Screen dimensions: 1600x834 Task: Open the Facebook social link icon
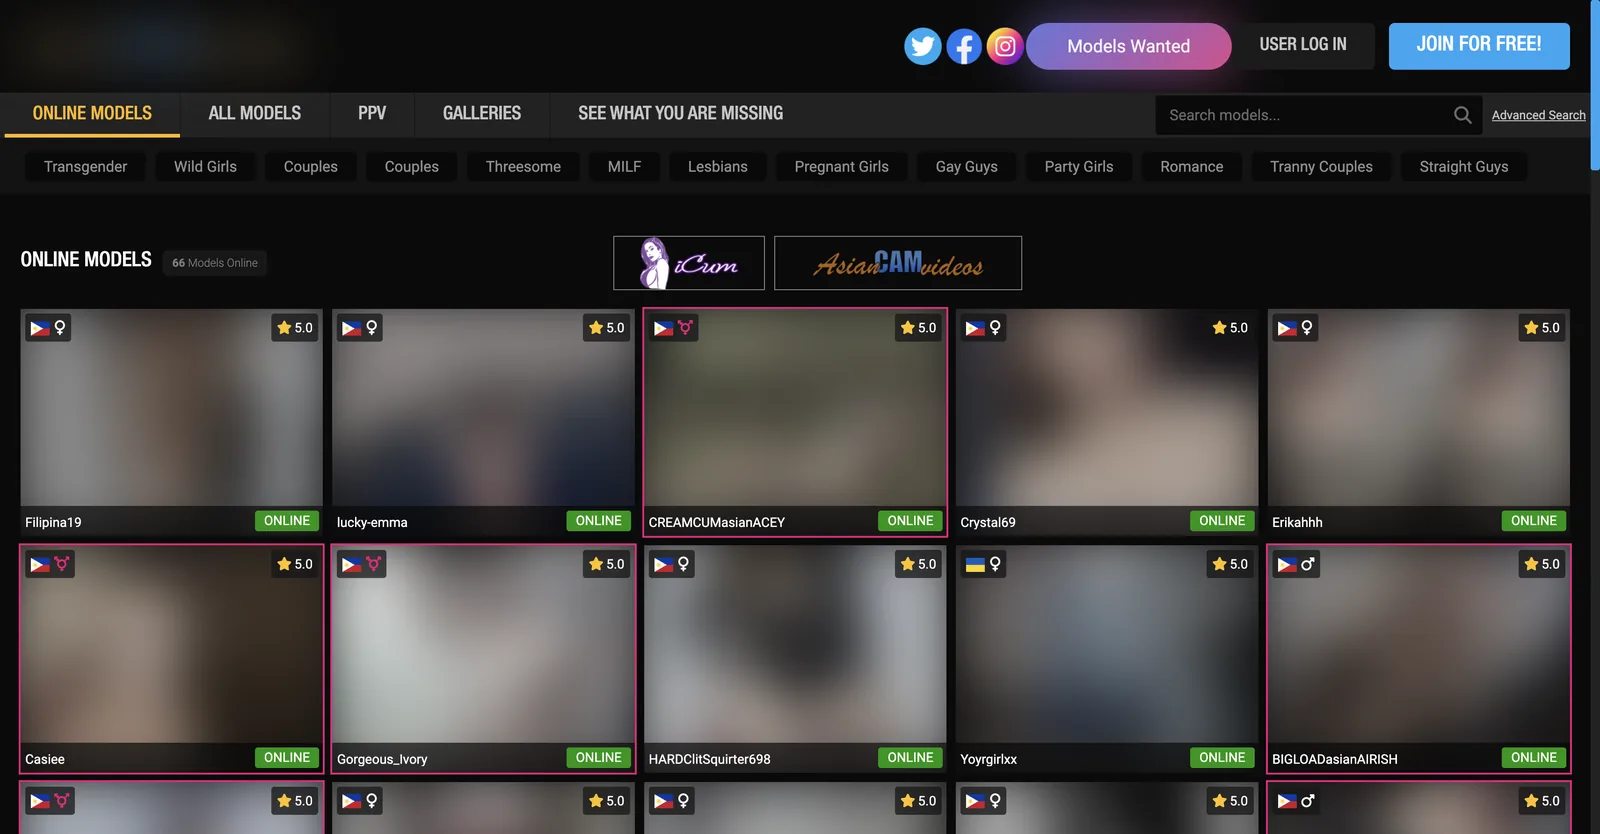[x=964, y=46]
